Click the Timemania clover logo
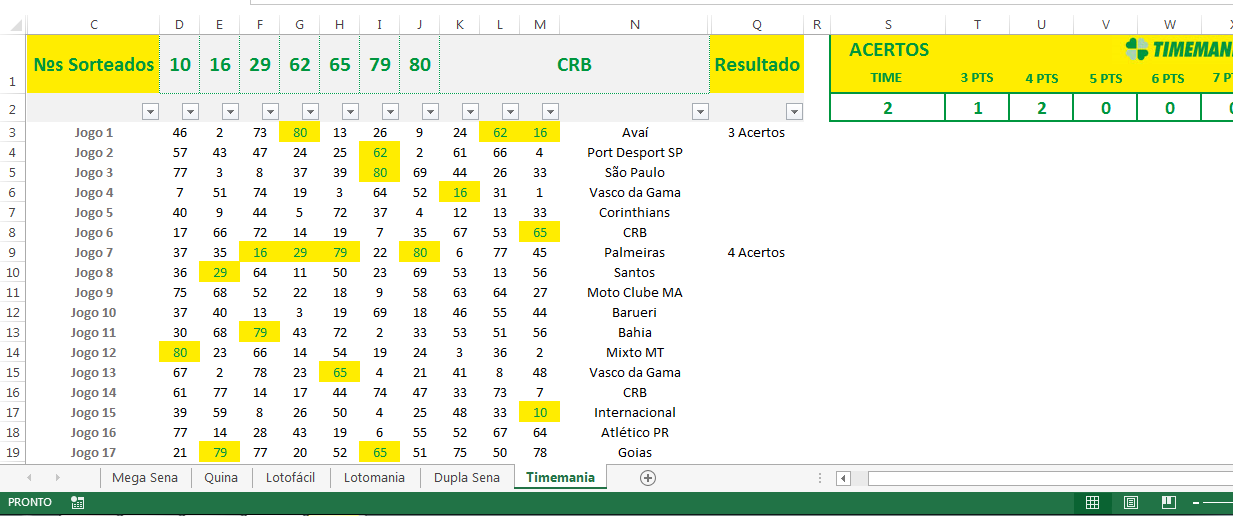The height and width of the screenshot is (516, 1233). pos(1137,49)
